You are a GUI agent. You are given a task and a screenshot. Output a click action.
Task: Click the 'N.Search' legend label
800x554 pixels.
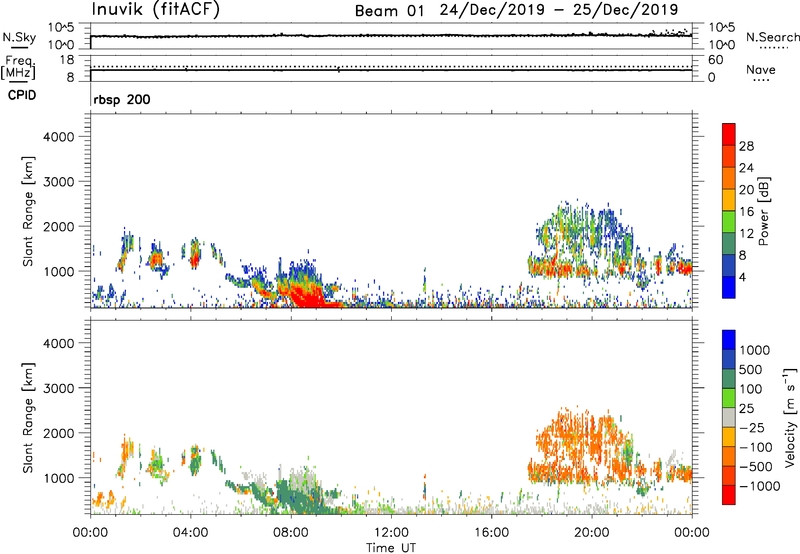click(772, 37)
